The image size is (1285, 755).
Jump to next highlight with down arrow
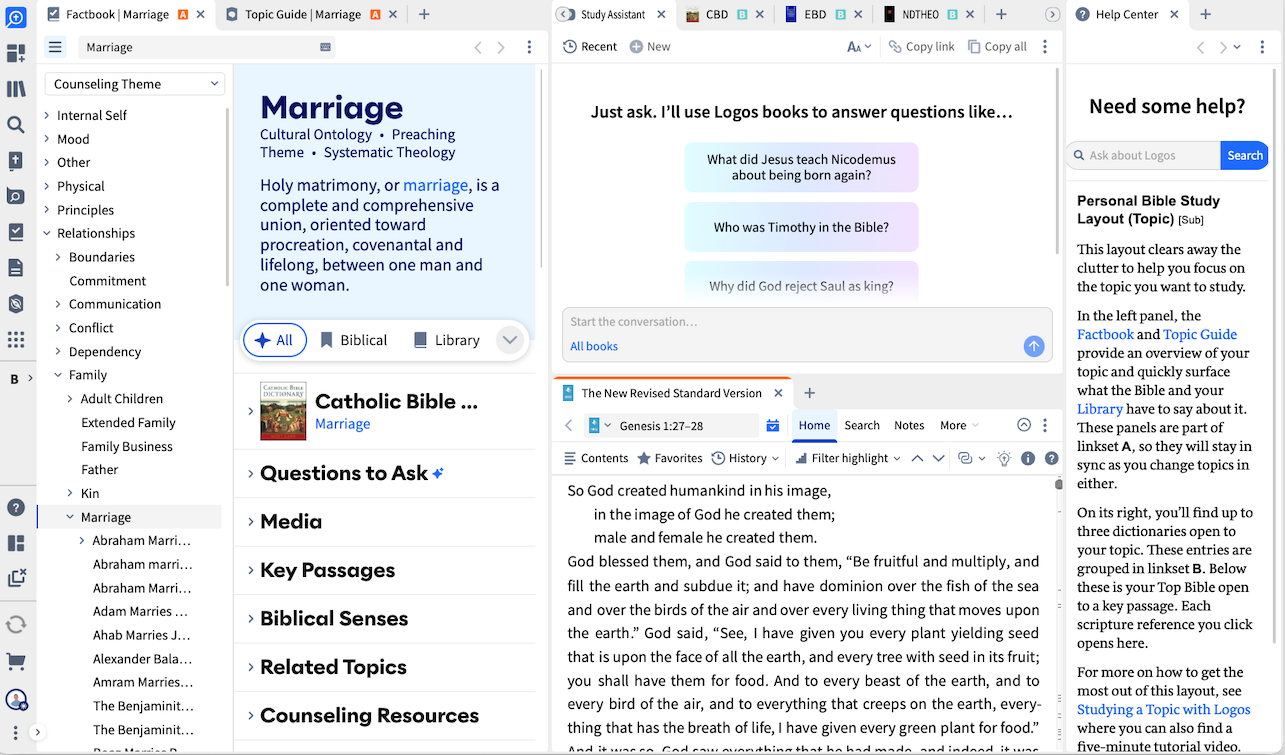point(938,458)
